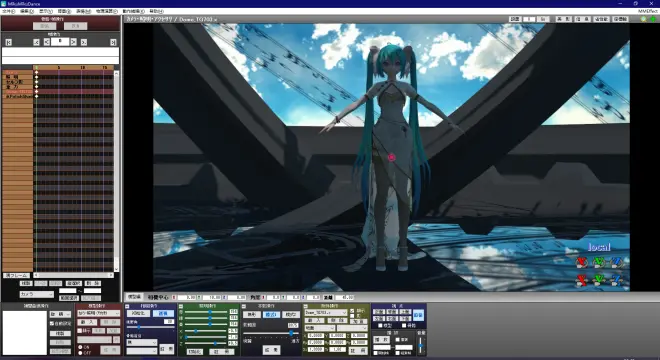Jump to next keyframe button (>.)
The width and height of the screenshot is (660, 360).
pos(84,42)
